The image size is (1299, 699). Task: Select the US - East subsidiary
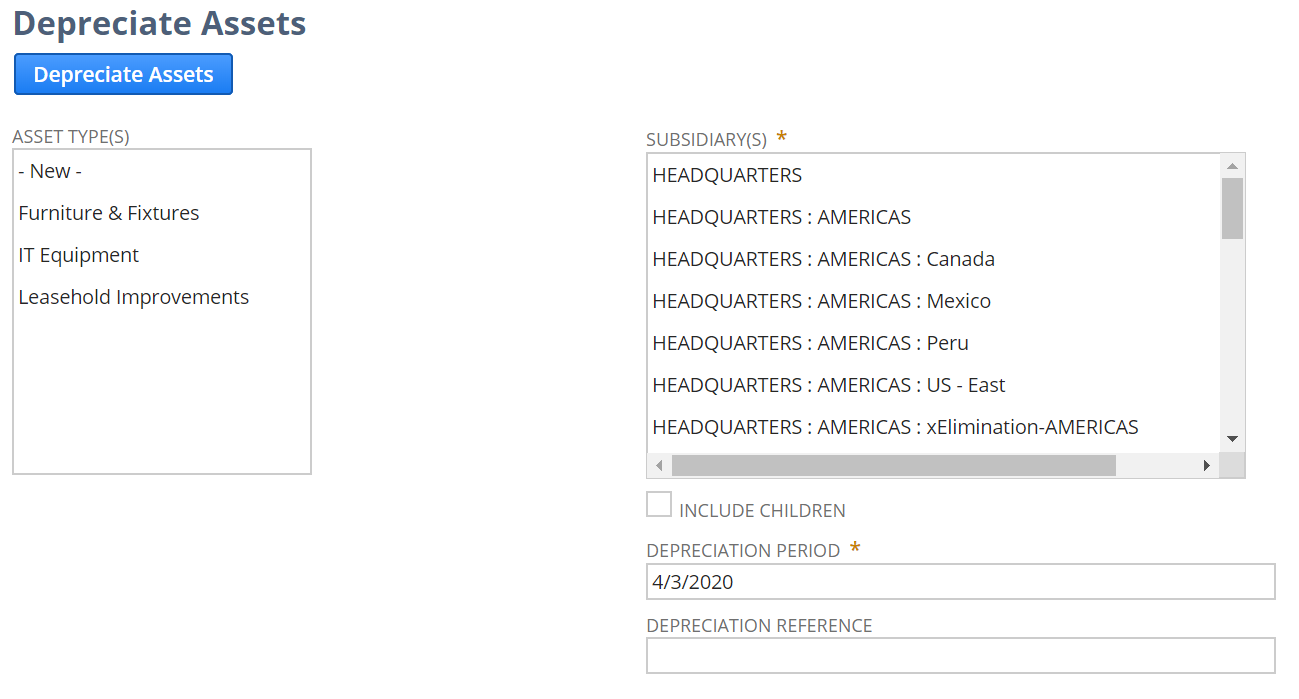tap(934, 385)
